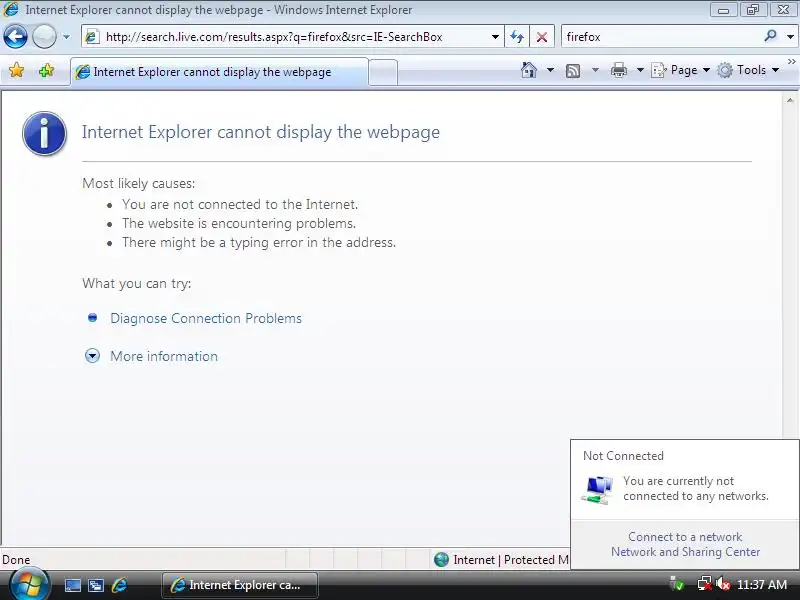Launch Internet Explorer from quick launch
Screen dimensions: 800x600
tap(119, 585)
